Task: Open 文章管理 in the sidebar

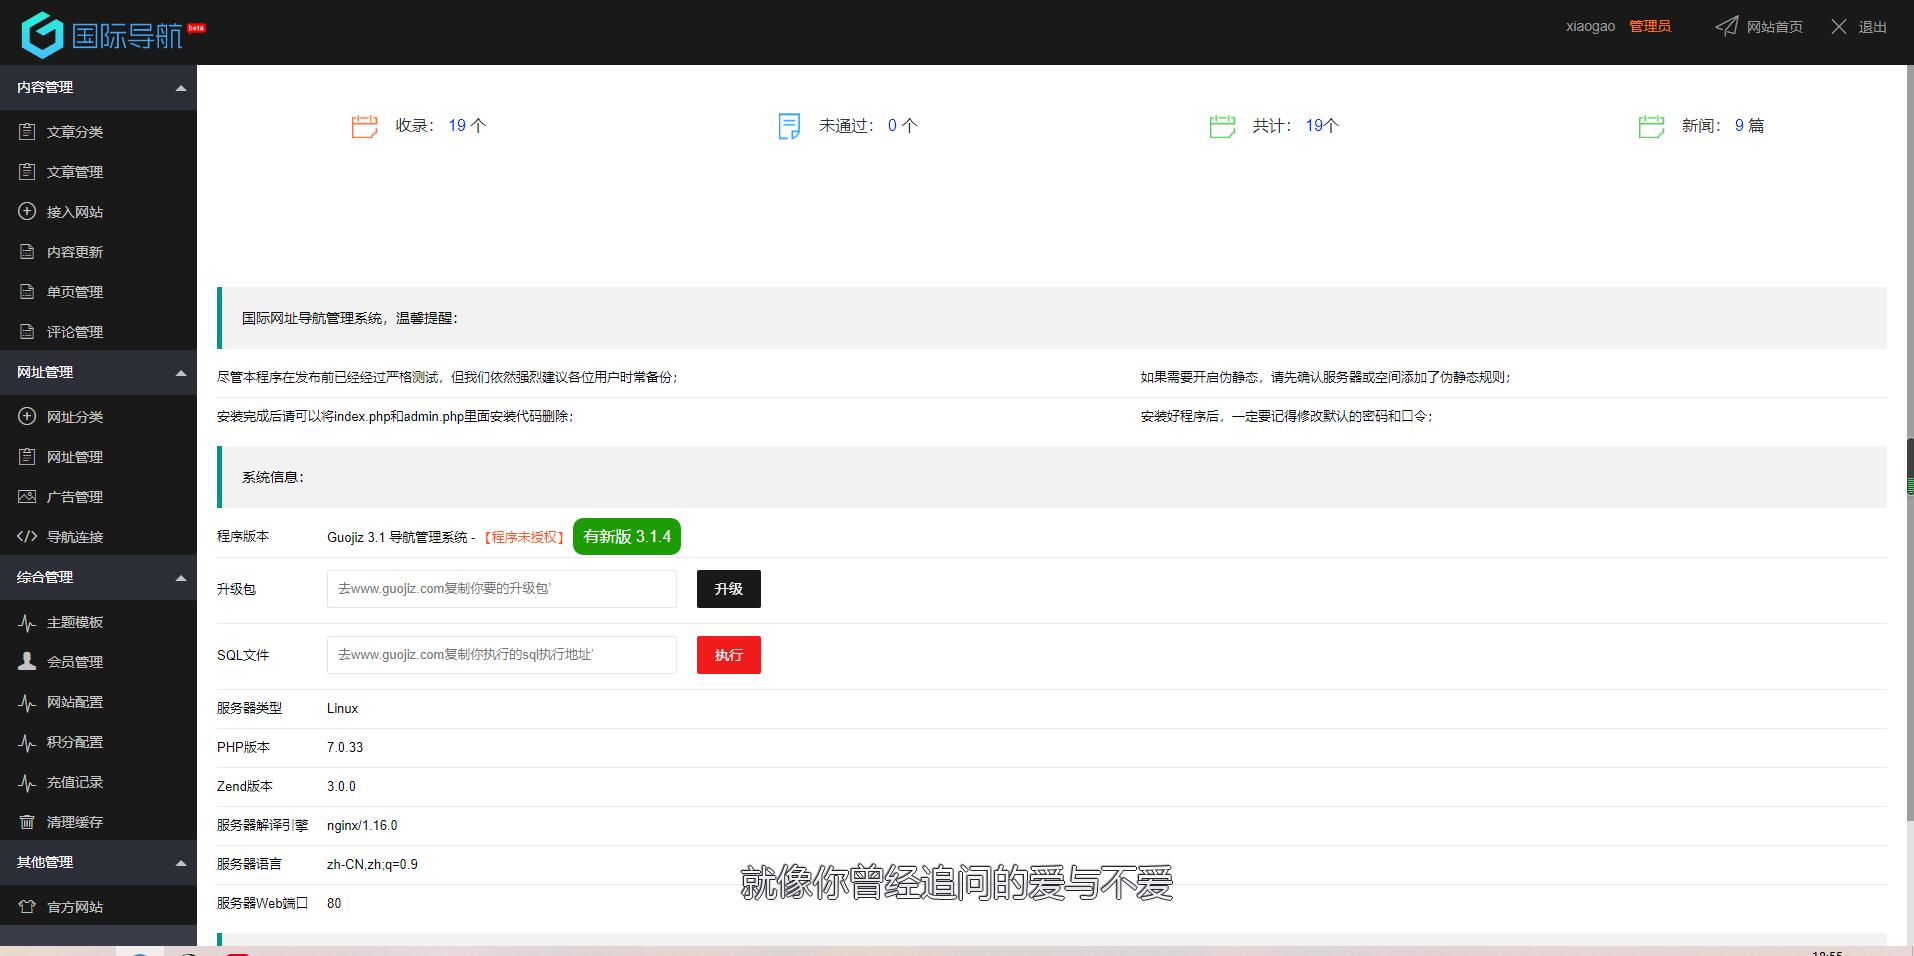Action: (x=74, y=172)
